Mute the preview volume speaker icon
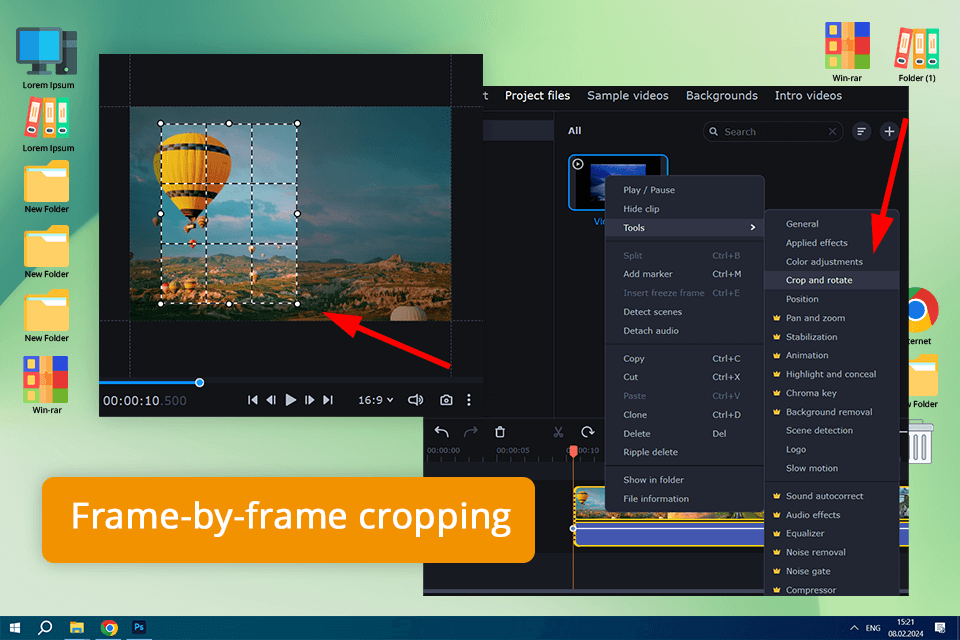Image resolution: width=960 pixels, height=640 pixels. (415, 400)
